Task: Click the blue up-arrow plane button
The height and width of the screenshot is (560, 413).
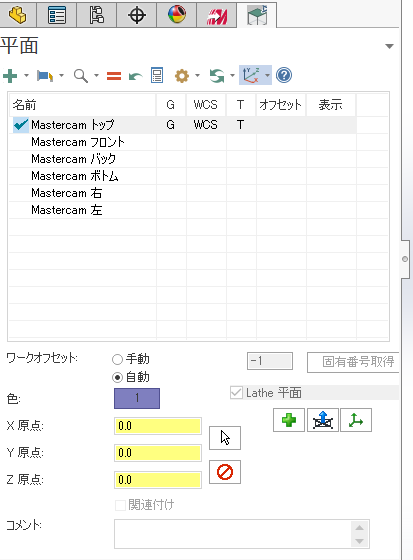Action: [323, 420]
